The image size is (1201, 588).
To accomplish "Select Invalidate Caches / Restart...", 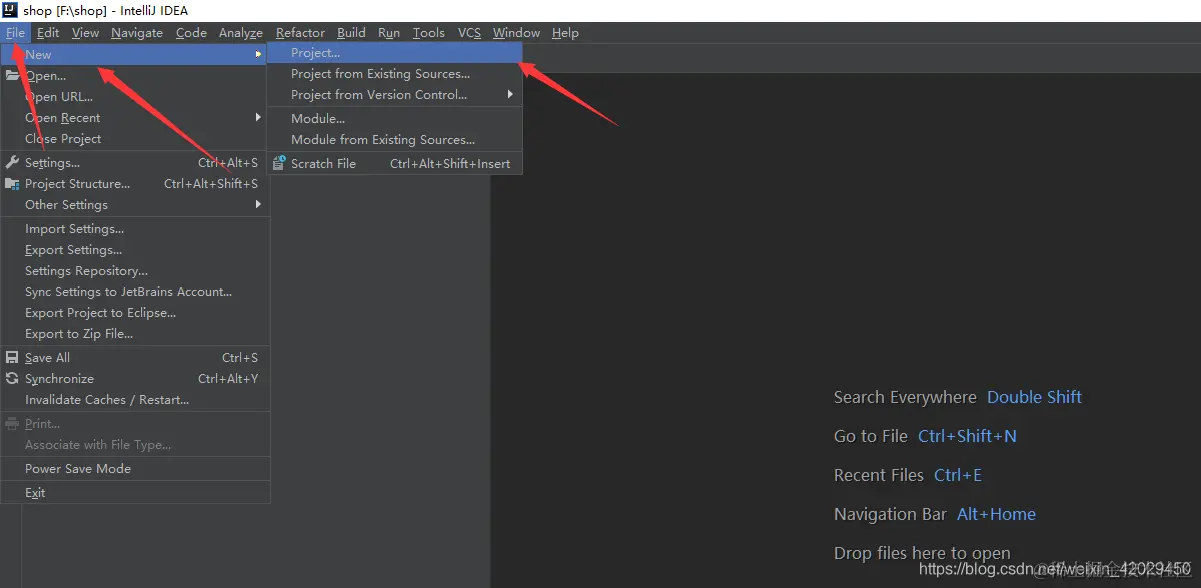I will tap(135, 400).
